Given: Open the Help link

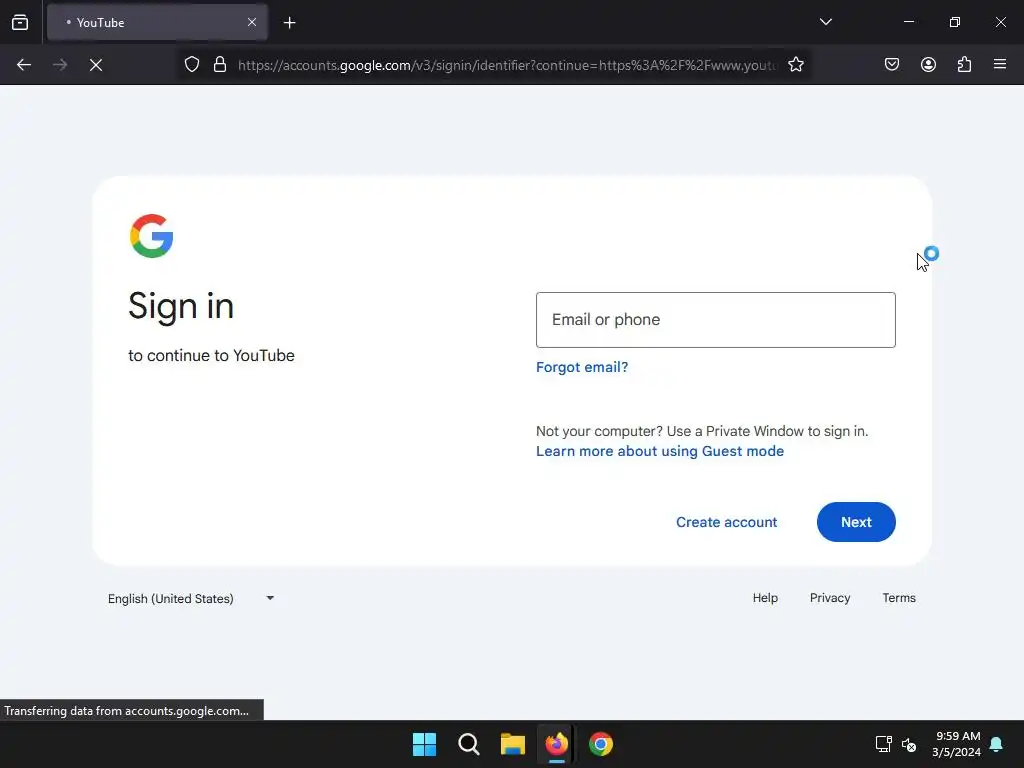Looking at the screenshot, I should [x=765, y=598].
